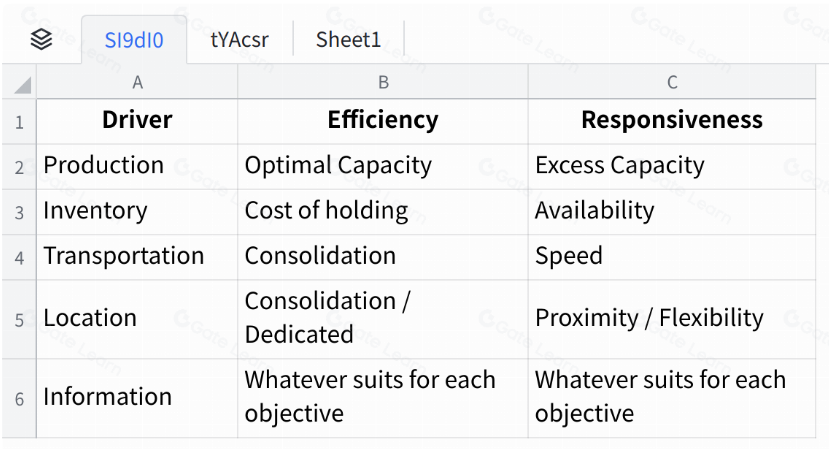The image size is (829, 449).
Task: Click the Driver header cell
Action: [137, 122]
